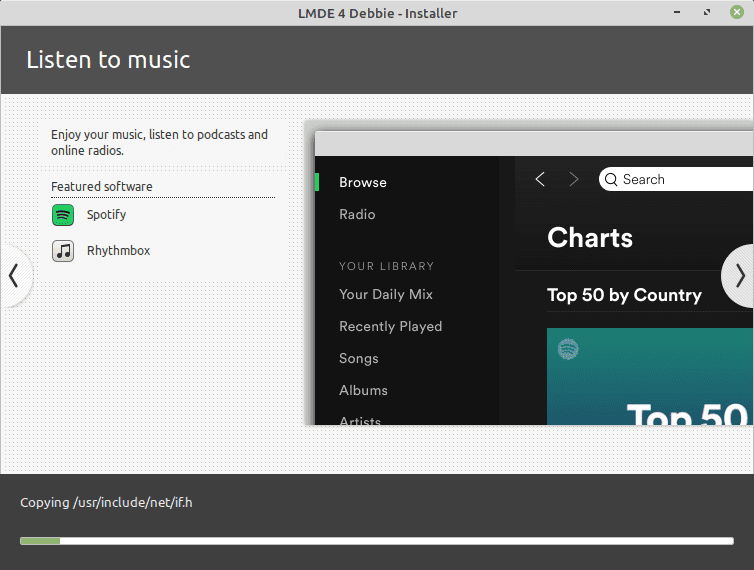This screenshot has width=754, height=570.
Task: Click the Spotify back chevron in screenshot
Action: (x=540, y=179)
